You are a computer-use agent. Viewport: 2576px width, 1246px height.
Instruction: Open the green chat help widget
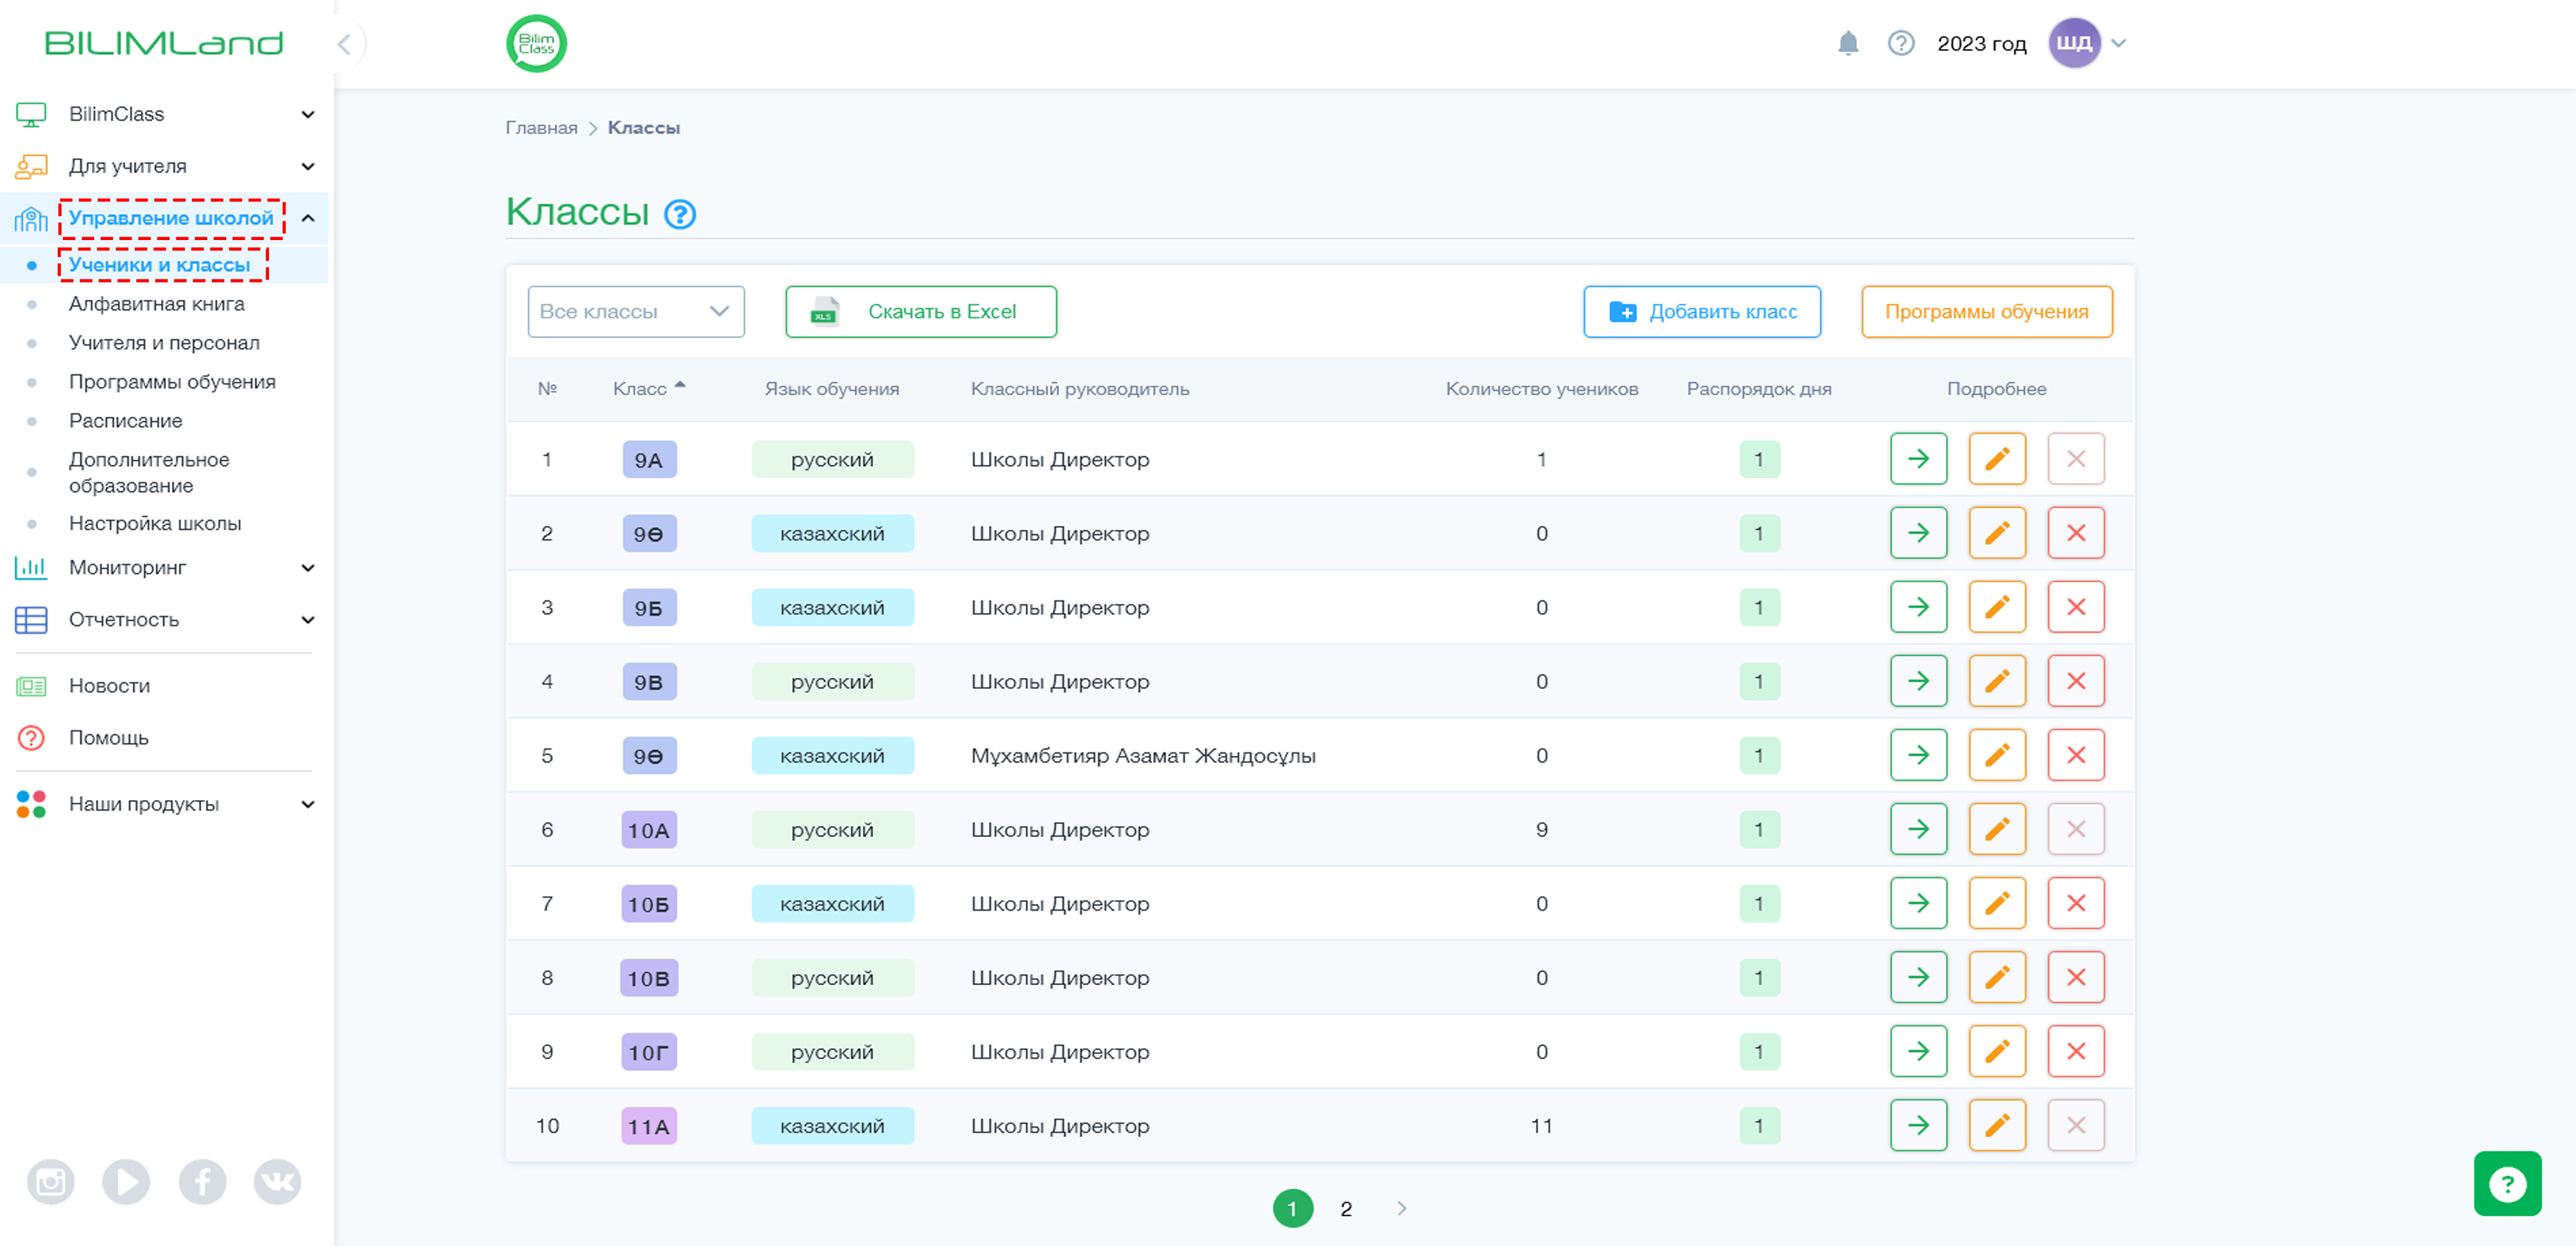pos(2507,1183)
